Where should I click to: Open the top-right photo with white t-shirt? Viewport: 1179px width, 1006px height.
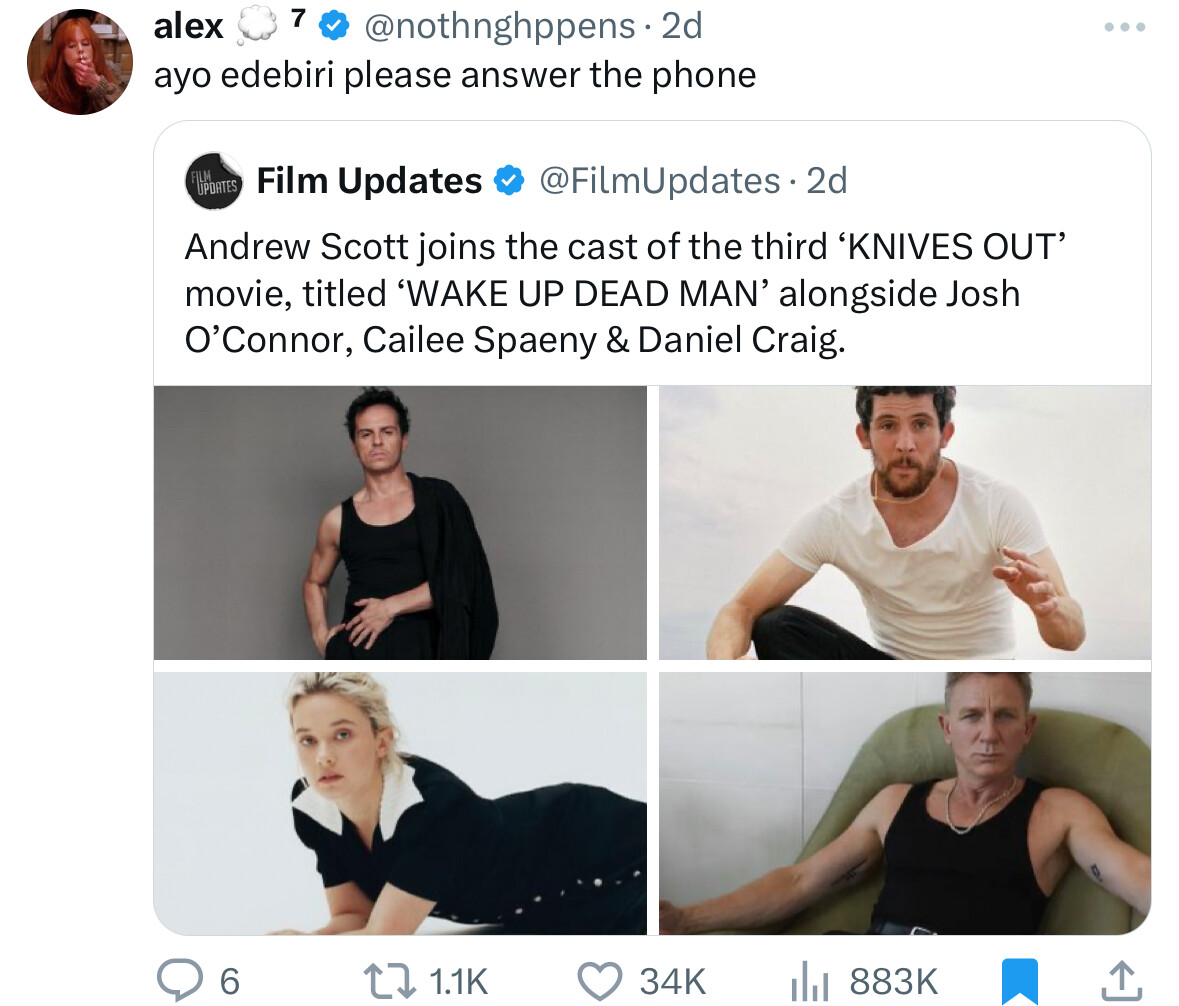(904, 522)
